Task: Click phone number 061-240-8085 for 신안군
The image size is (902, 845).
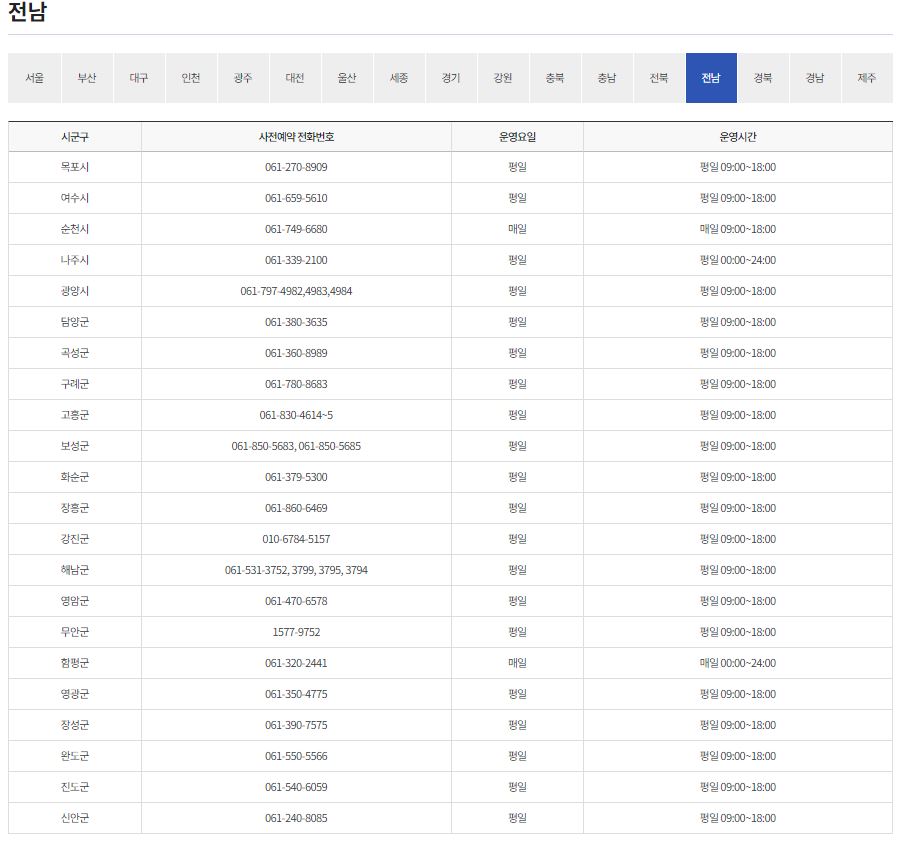Action: click(296, 820)
